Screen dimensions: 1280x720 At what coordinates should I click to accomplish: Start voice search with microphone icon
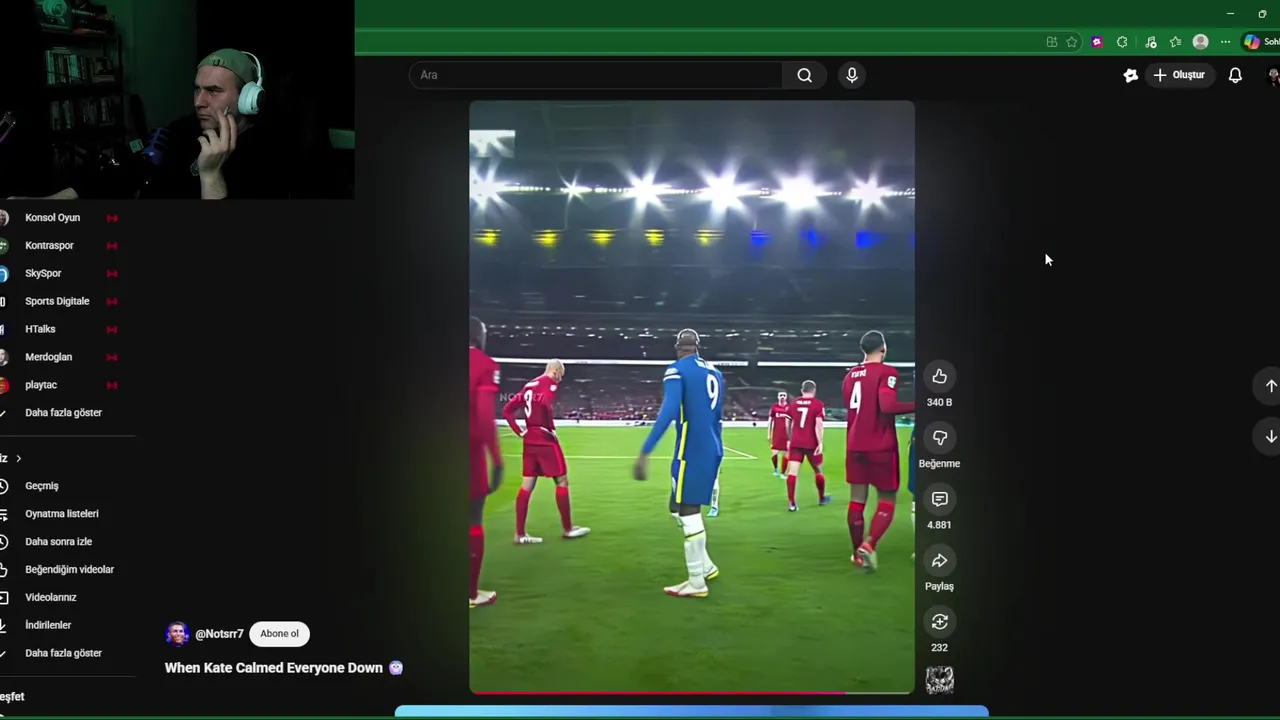pyautogui.click(x=852, y=75)
